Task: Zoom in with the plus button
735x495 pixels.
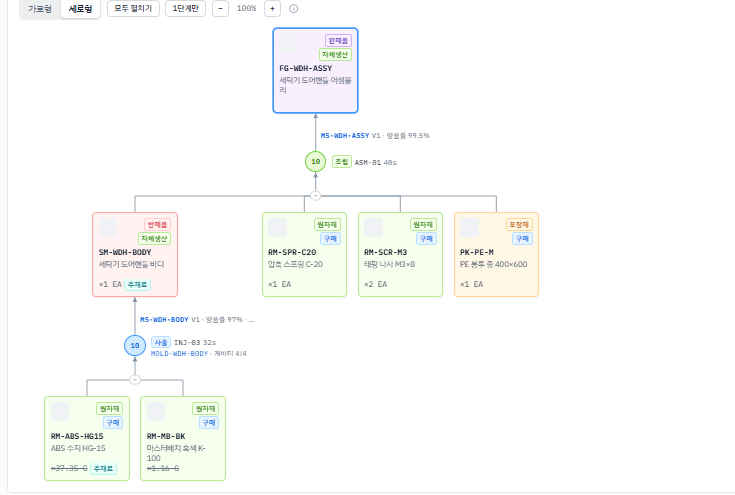Action: coord(272,8)
